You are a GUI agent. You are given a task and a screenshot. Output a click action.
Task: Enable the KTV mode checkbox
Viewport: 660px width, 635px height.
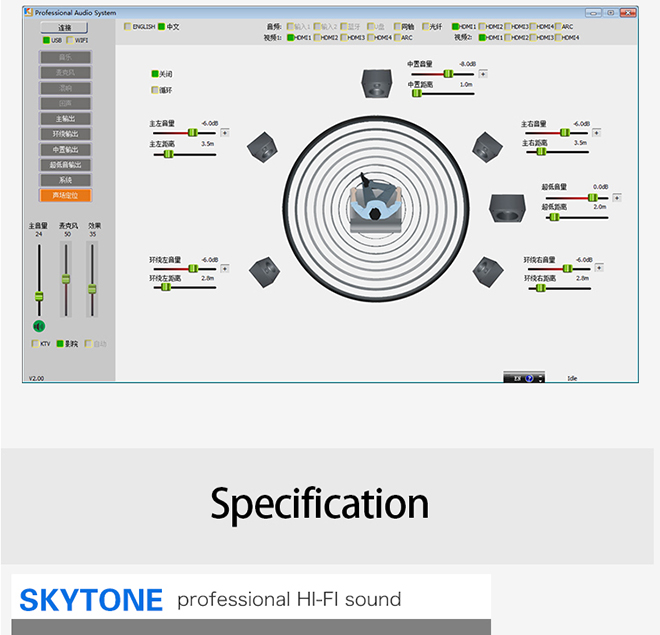pos(35,344)
